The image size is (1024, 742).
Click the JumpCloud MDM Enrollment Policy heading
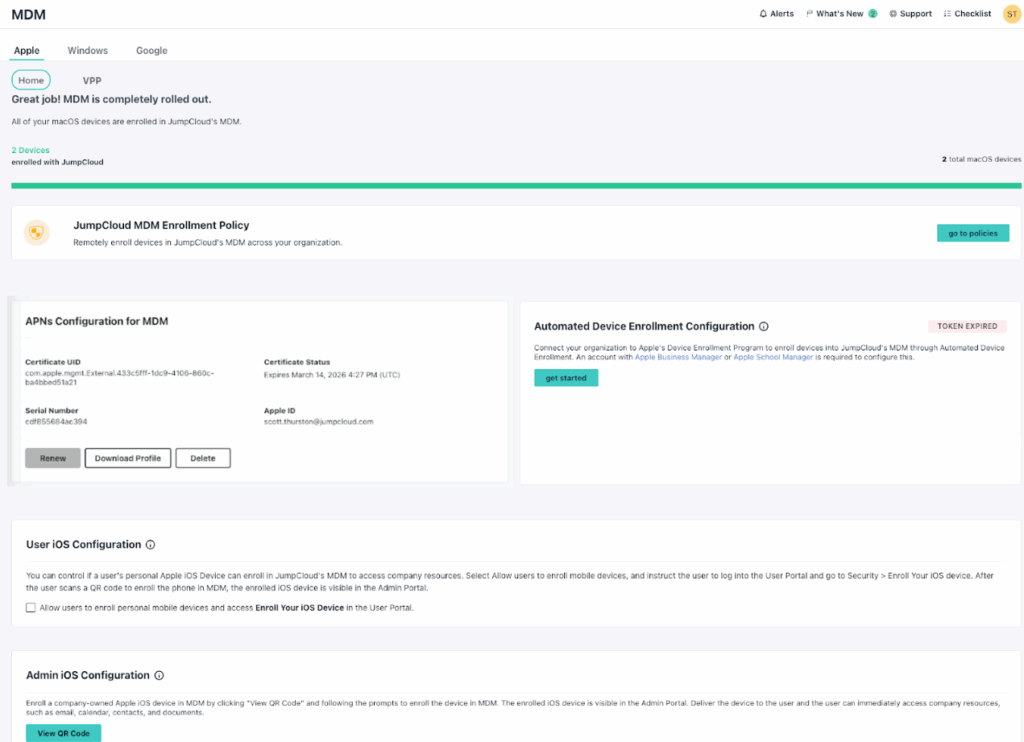pos(161,225)
